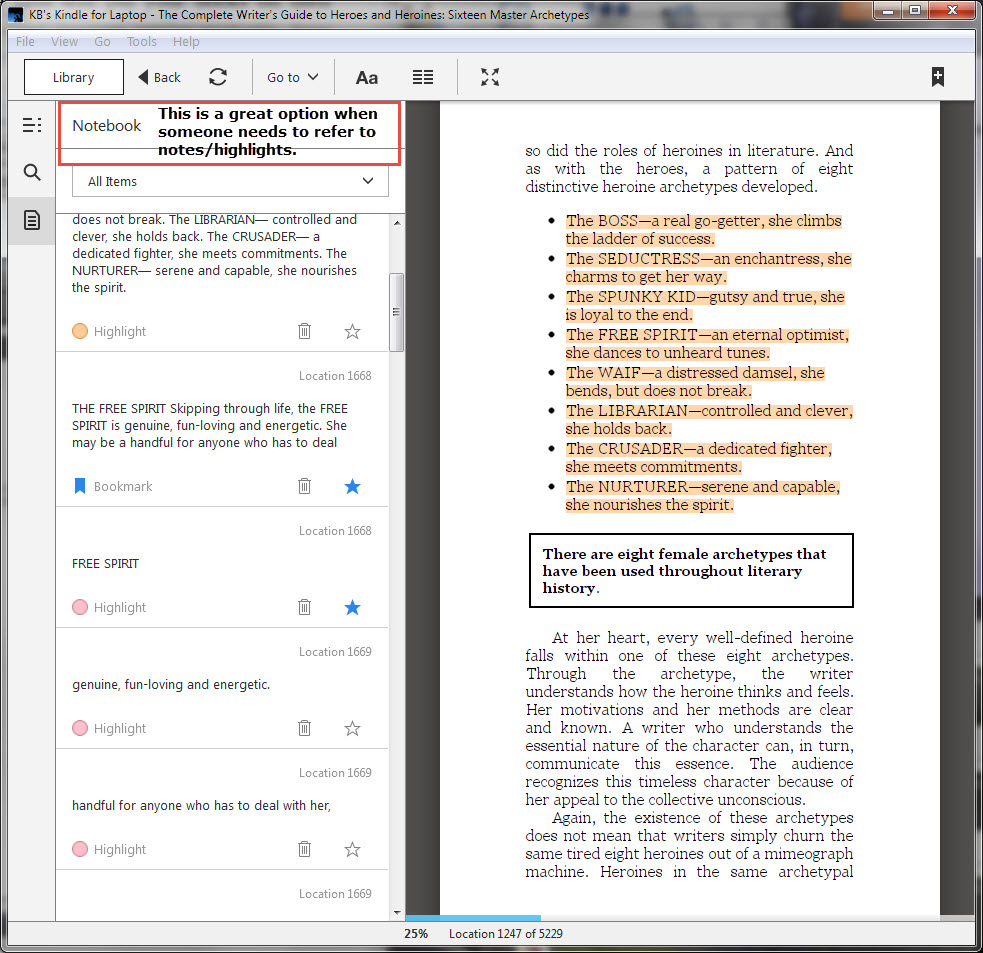The image size is (983, 953).
Task: Go Back to previous location
Action: 160,77
